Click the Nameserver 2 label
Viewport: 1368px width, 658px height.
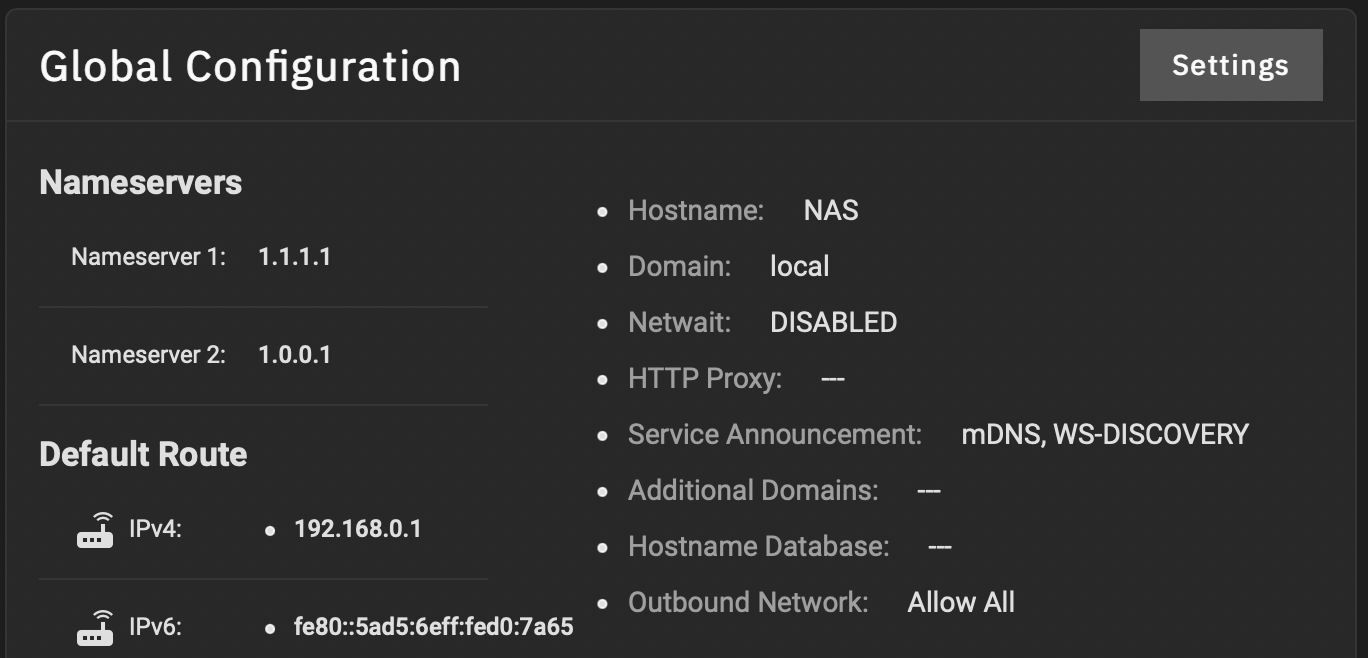pos(149,355)
